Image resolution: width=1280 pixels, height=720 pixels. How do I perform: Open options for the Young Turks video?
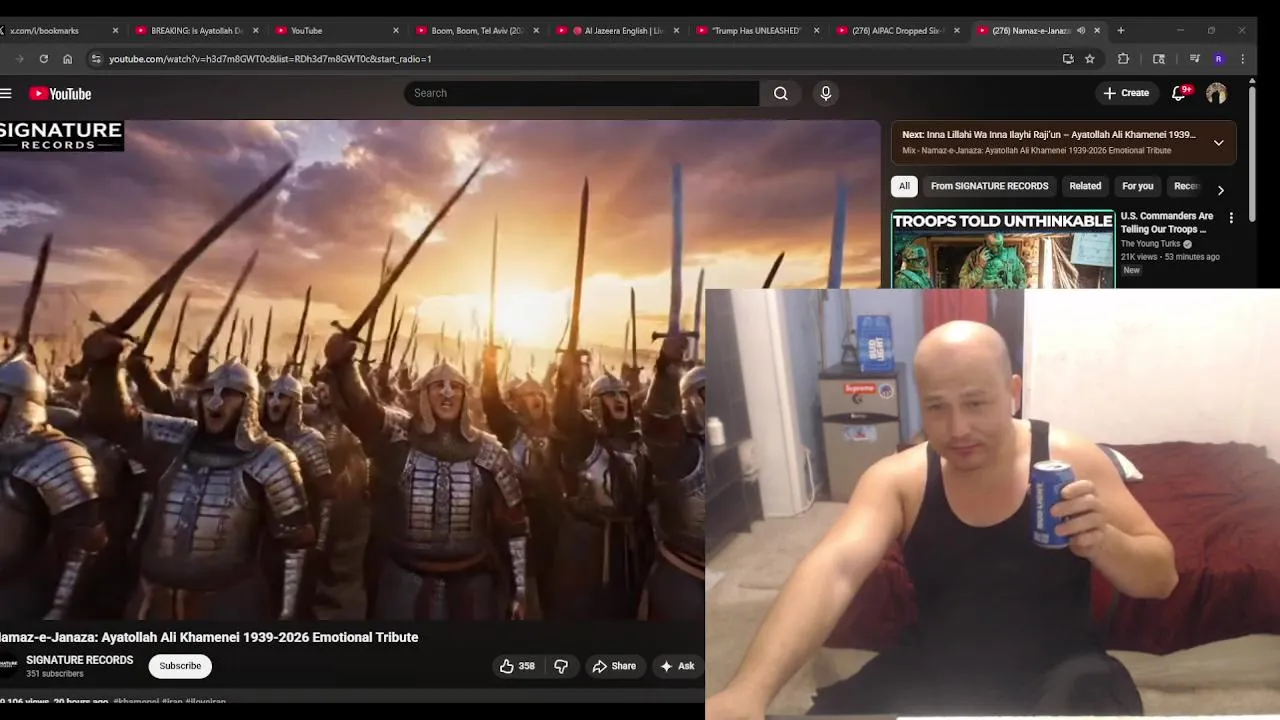tap(1231, 218)
